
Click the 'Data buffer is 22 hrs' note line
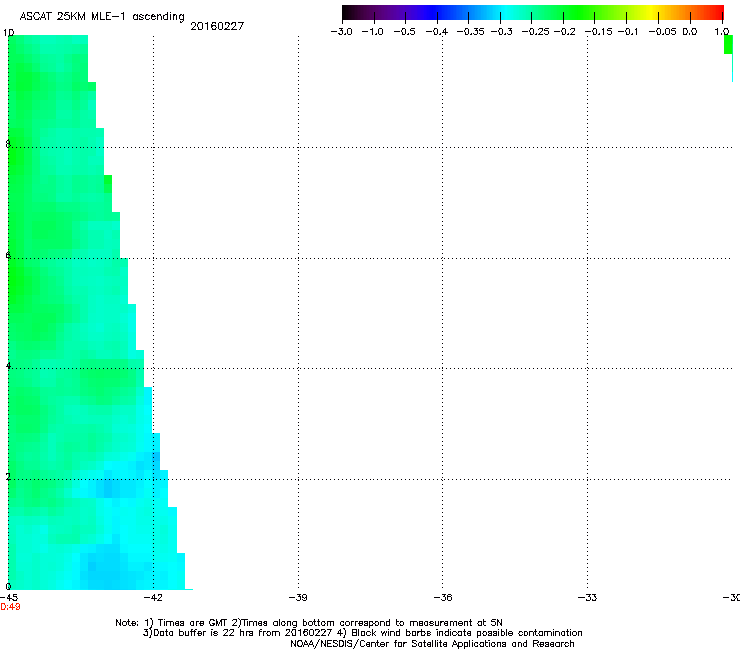click(x=362, y=633)
